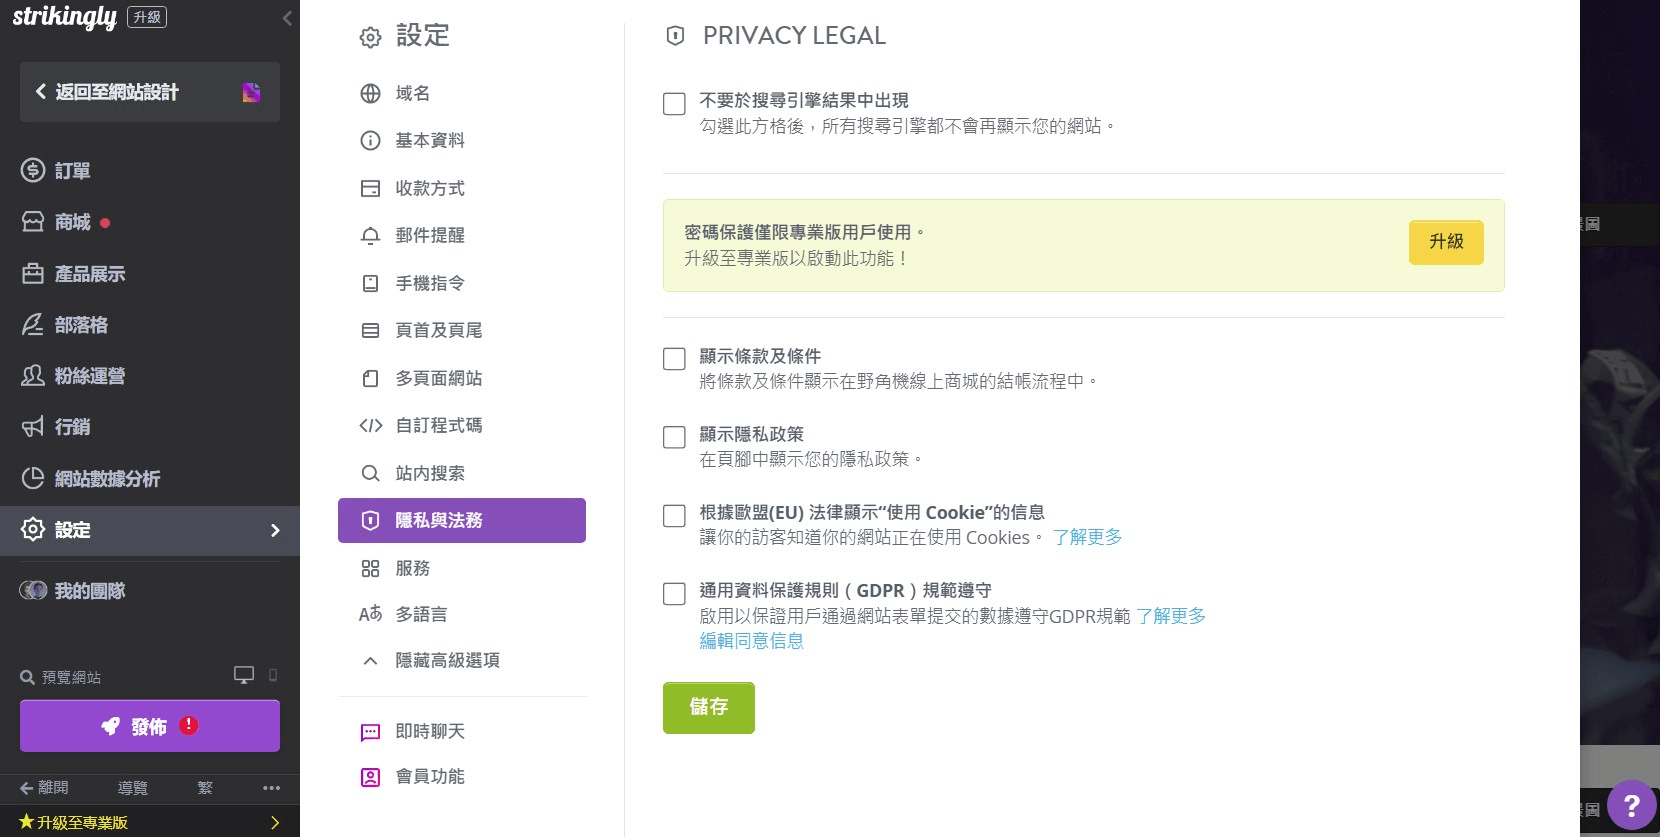
Task: Open the 部落格 blog pen icon
Action: point(33,324)
